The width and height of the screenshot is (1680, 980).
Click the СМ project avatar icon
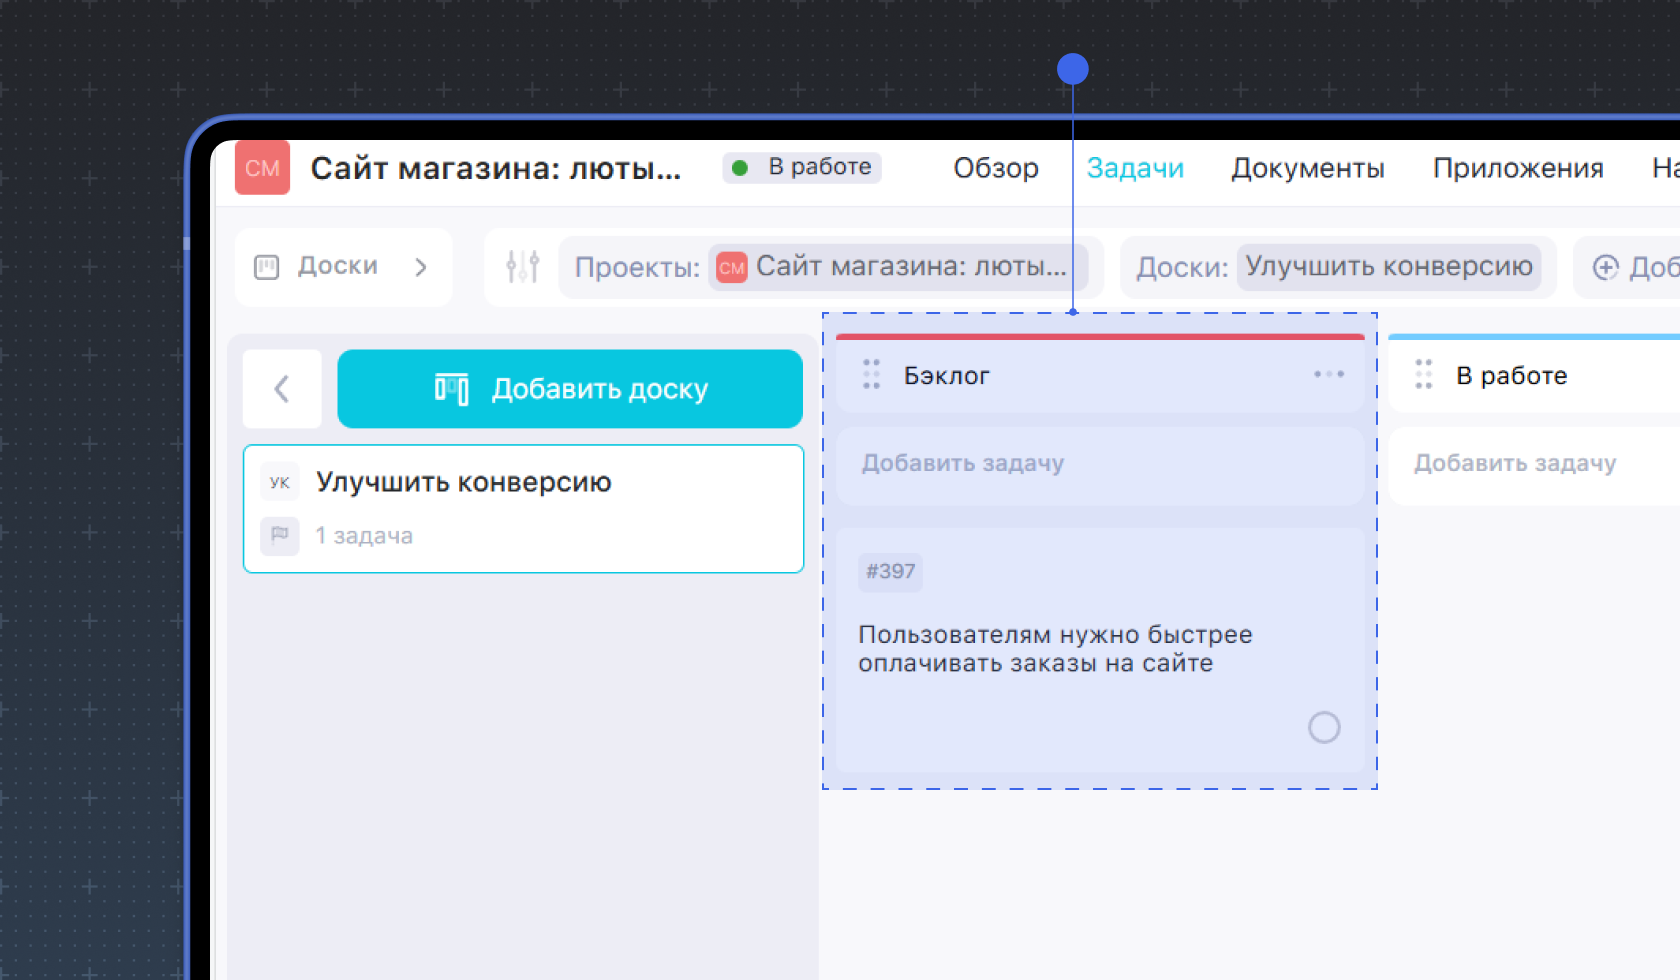tap(261, 168)
